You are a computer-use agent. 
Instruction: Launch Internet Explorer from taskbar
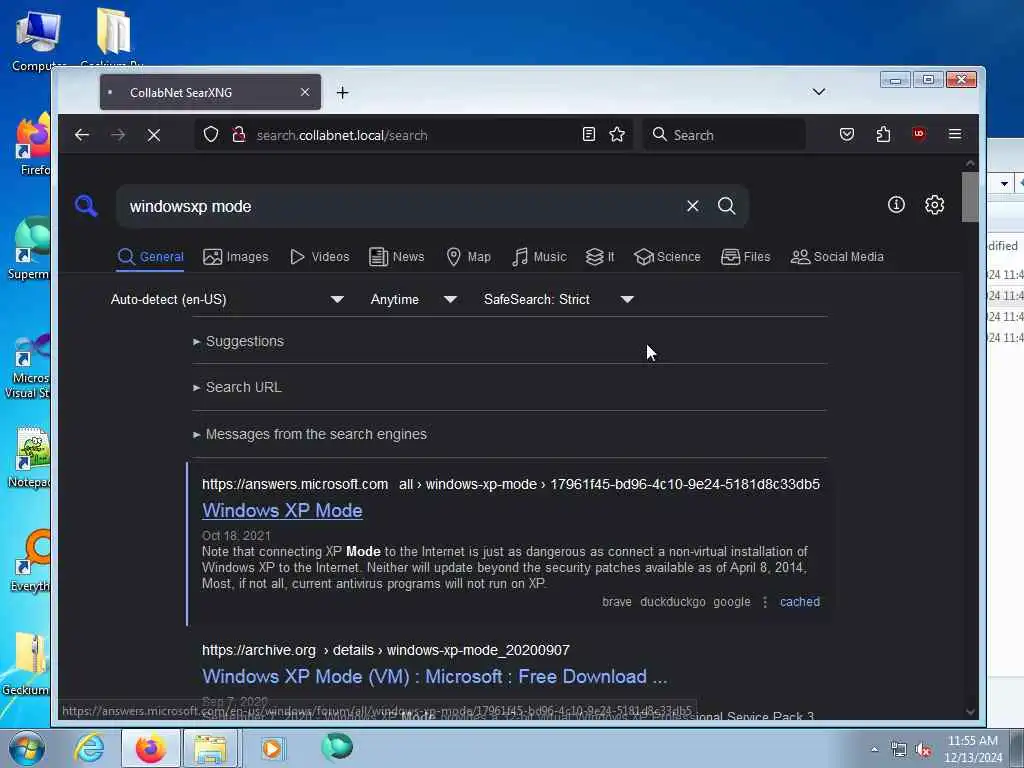(89, 748)
